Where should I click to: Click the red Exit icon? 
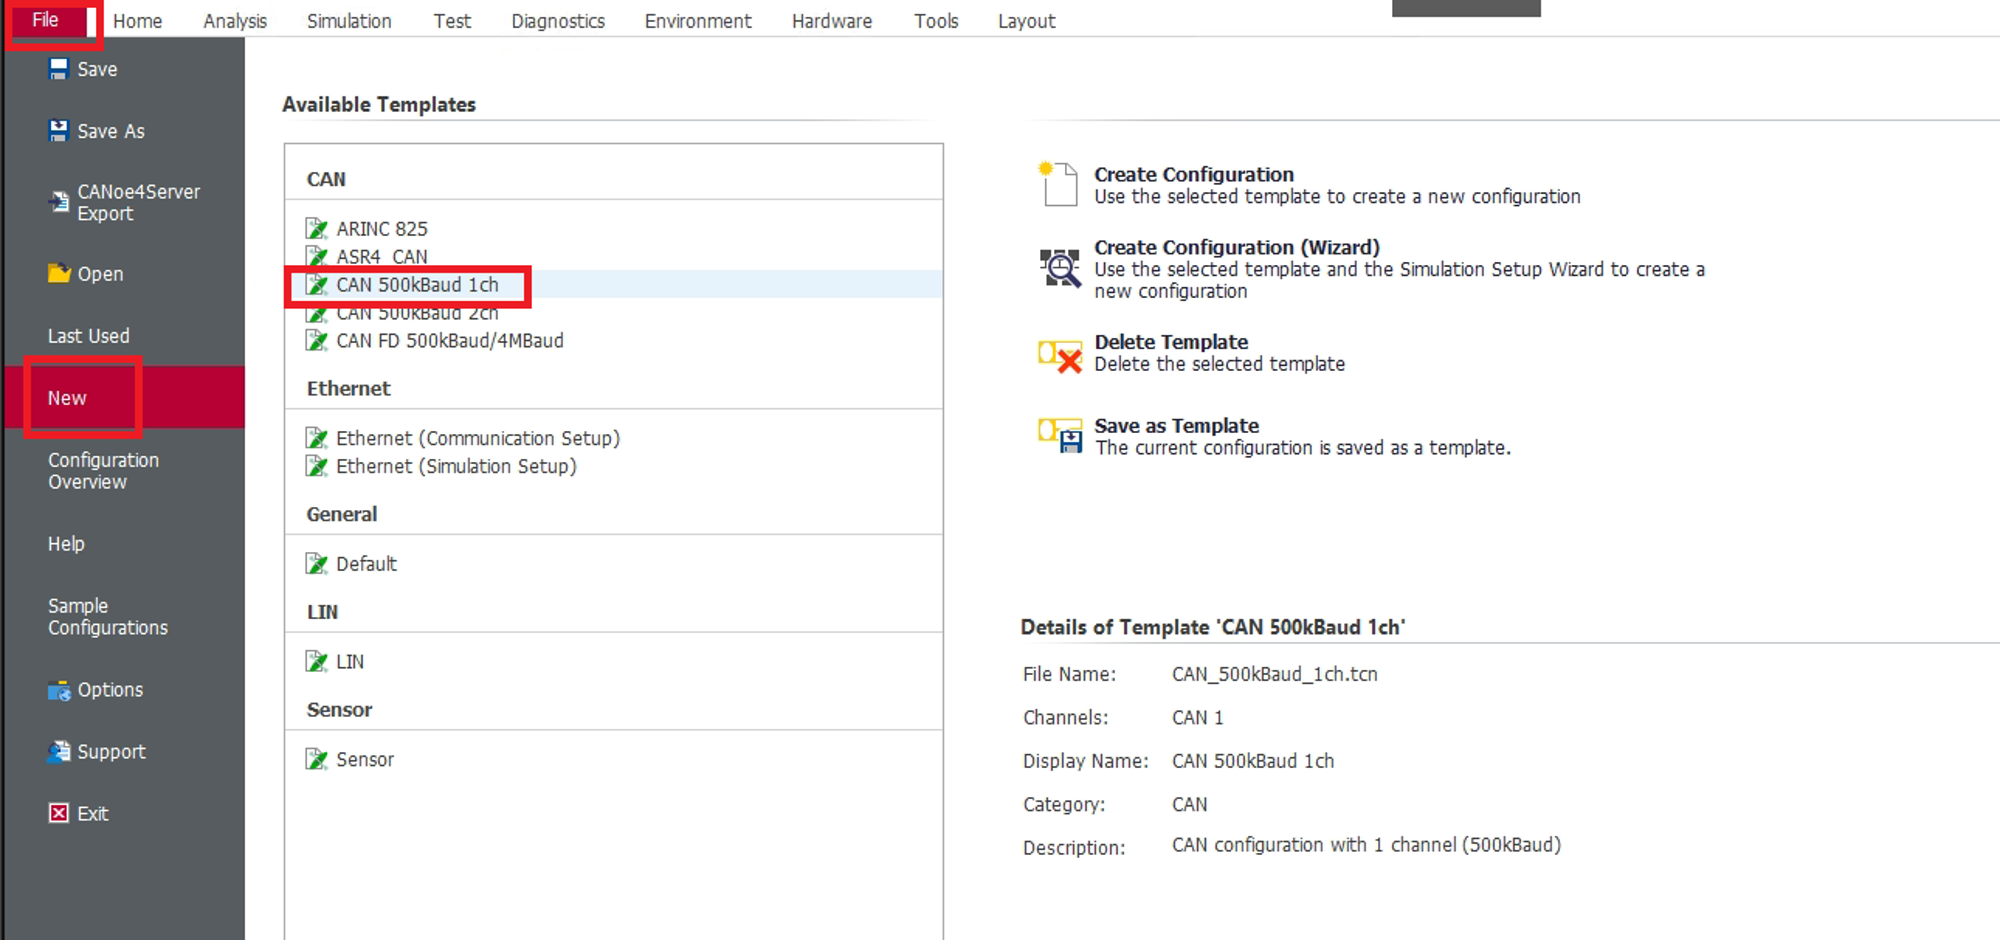pyautogui.click(x=59, y=813)
